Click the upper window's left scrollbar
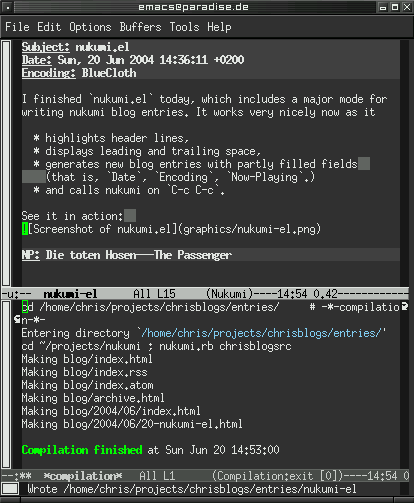414x503 pixels. 6,163
